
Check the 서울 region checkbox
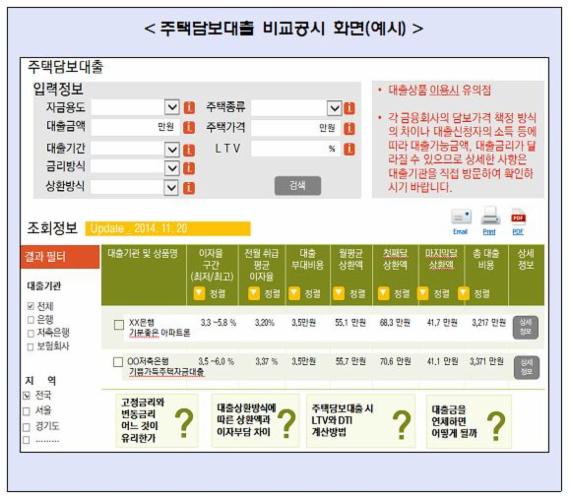click(x=26, y=411)
